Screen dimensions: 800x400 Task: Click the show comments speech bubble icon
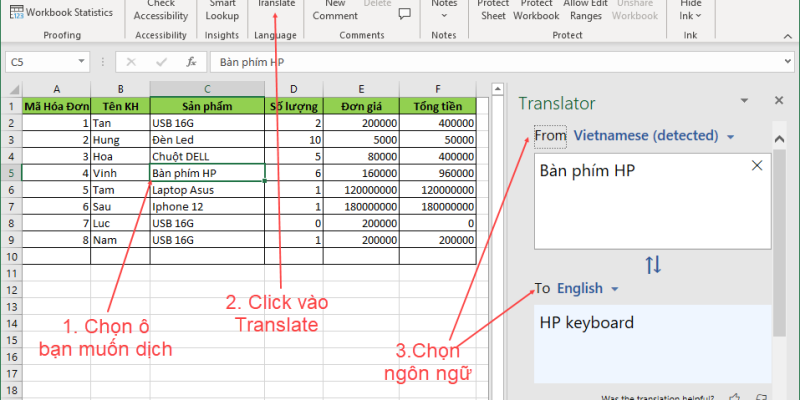pyautogui.click(x=404, y=14)
